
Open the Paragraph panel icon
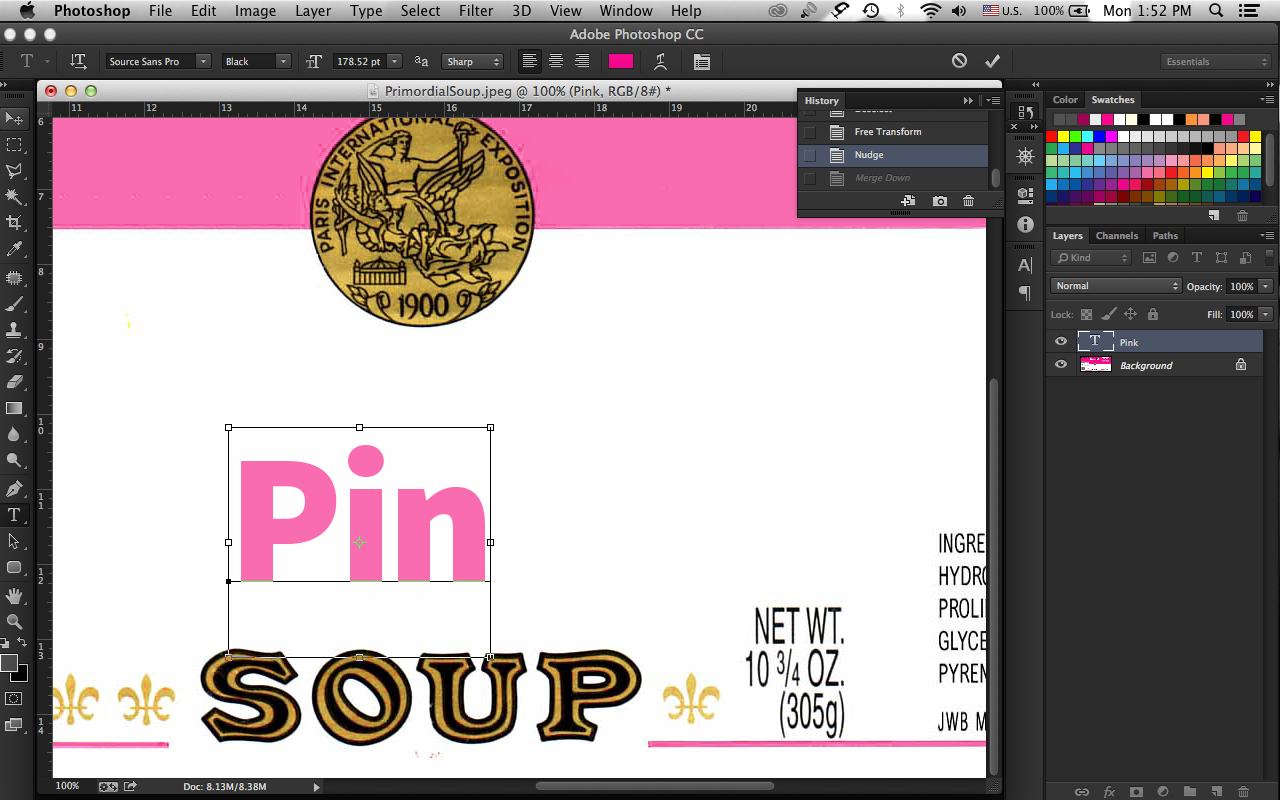click(x=1025, y=293)
